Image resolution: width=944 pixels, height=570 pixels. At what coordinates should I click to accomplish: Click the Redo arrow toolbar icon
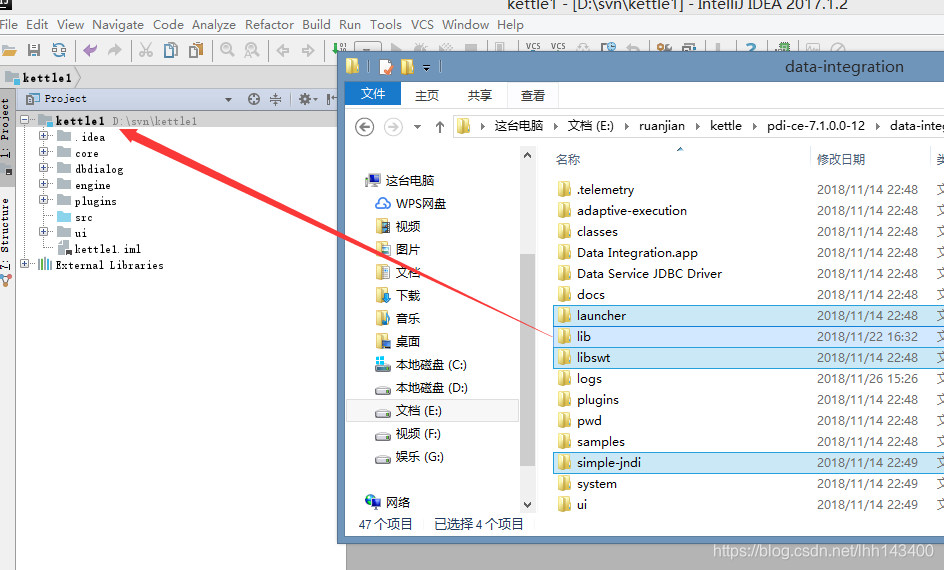coord(114,50)
